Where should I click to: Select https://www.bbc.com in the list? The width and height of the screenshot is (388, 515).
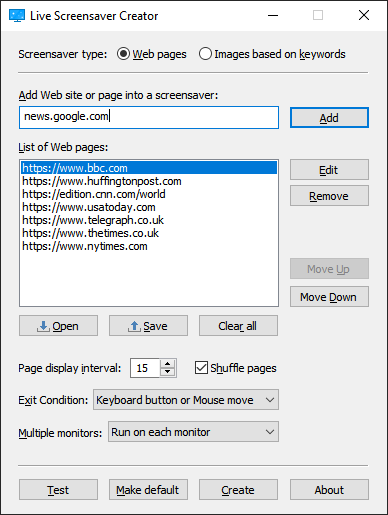pos(149,168)
